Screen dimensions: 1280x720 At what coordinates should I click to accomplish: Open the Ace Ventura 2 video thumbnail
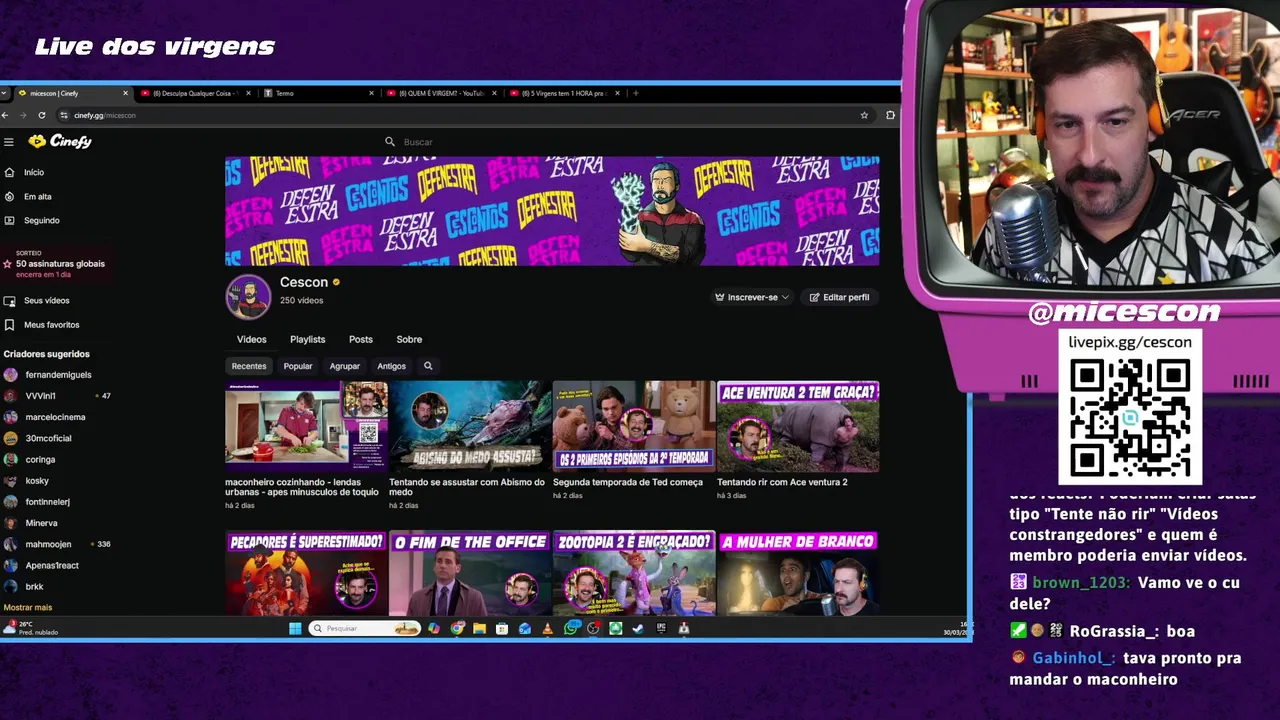[798, 426]
